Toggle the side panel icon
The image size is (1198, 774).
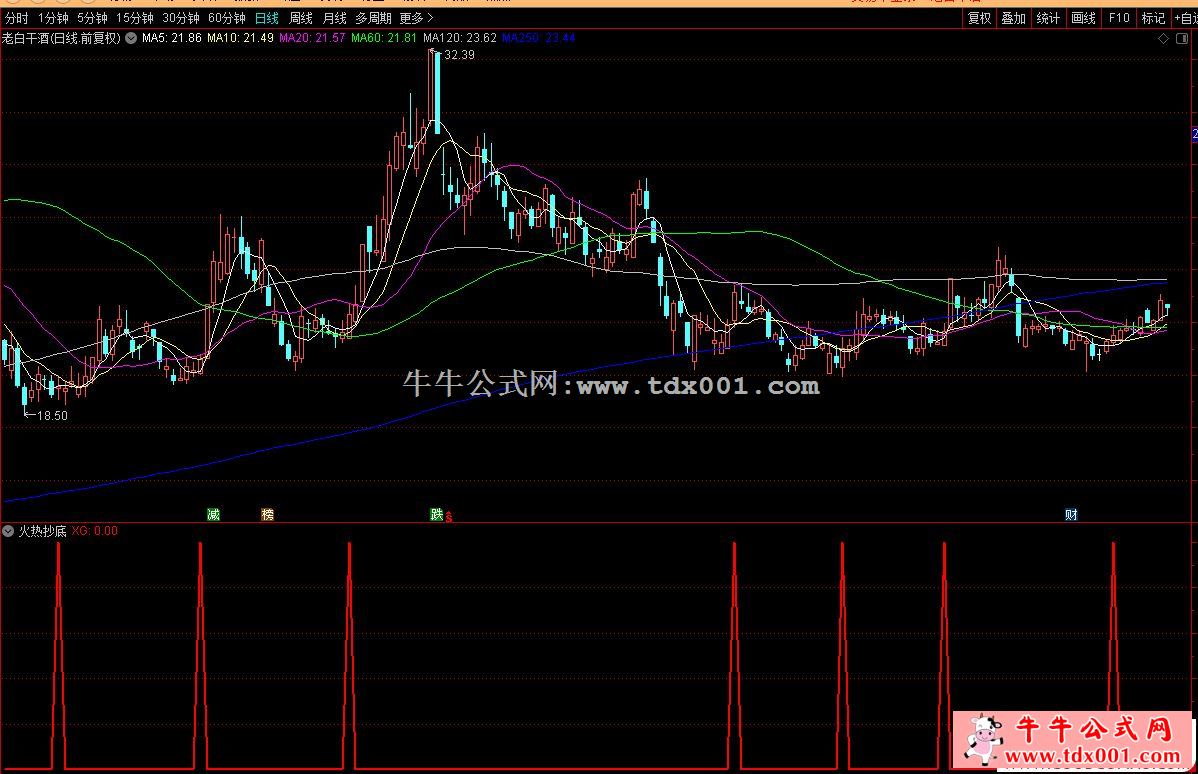1182,38
